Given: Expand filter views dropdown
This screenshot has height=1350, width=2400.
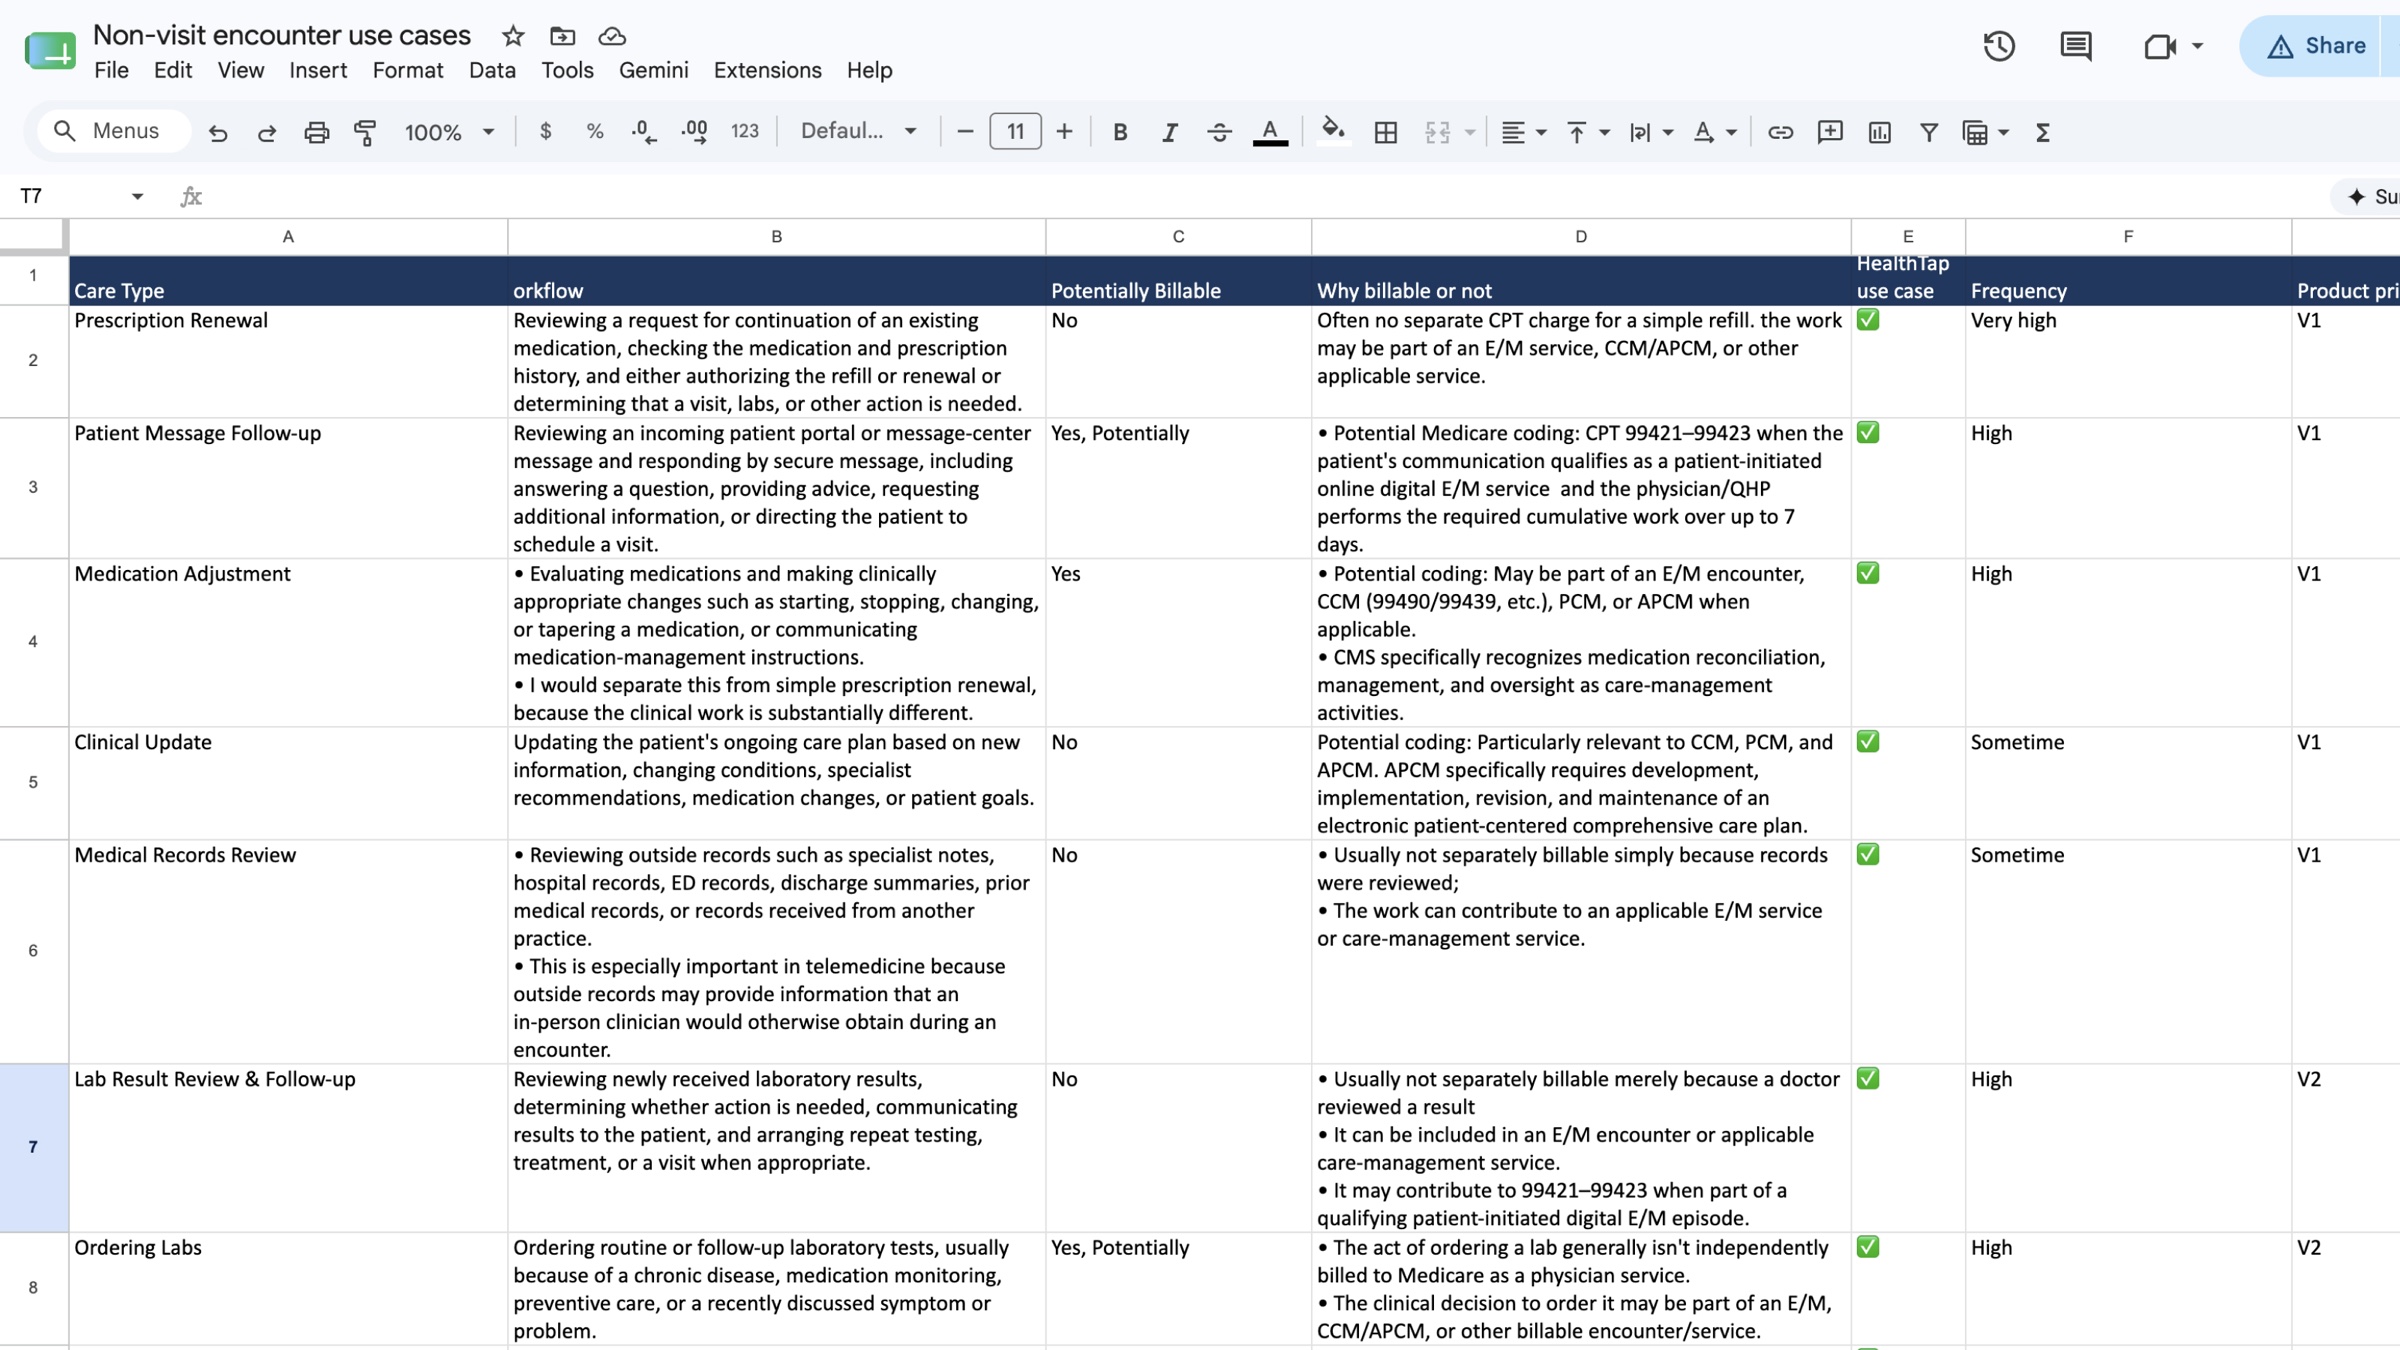Looking at the screenshot, I should pos(2003,132).
